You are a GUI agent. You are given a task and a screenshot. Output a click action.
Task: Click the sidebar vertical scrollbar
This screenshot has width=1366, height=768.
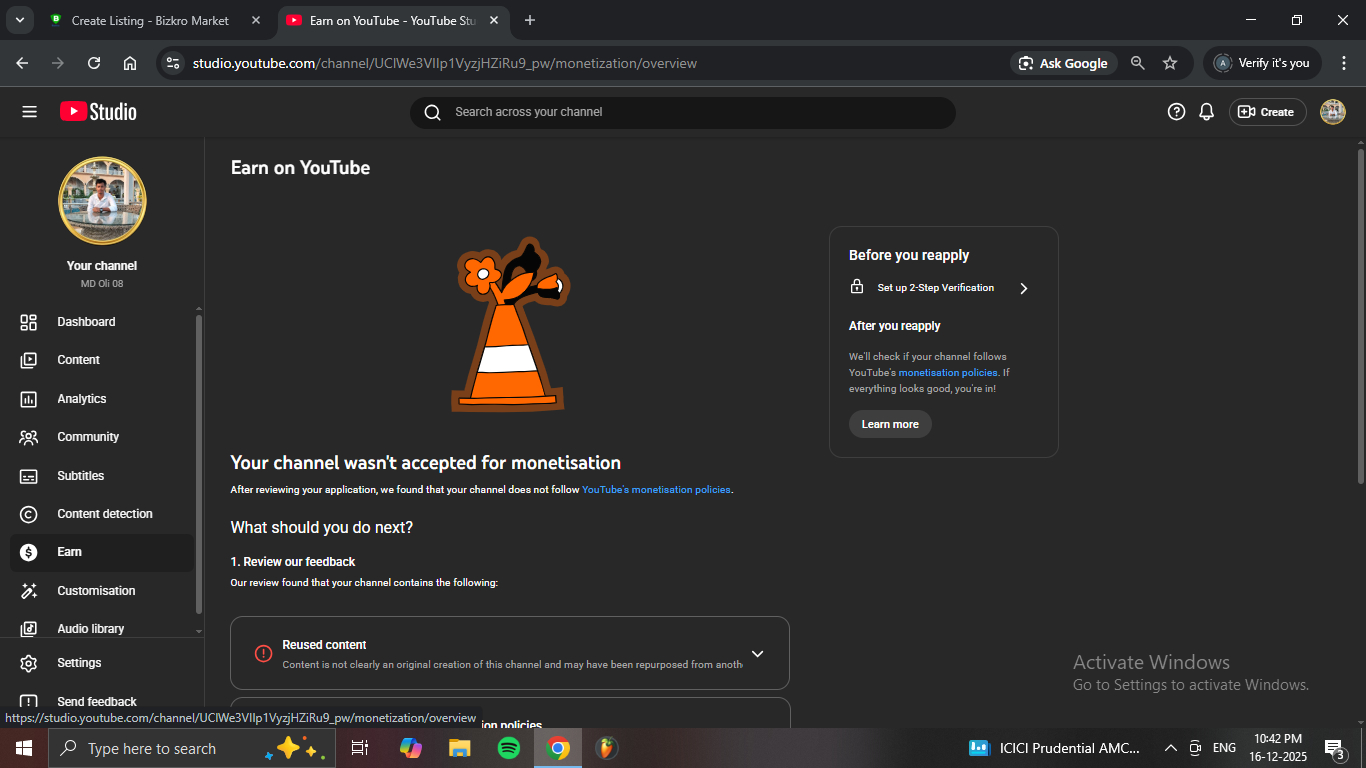198,460
